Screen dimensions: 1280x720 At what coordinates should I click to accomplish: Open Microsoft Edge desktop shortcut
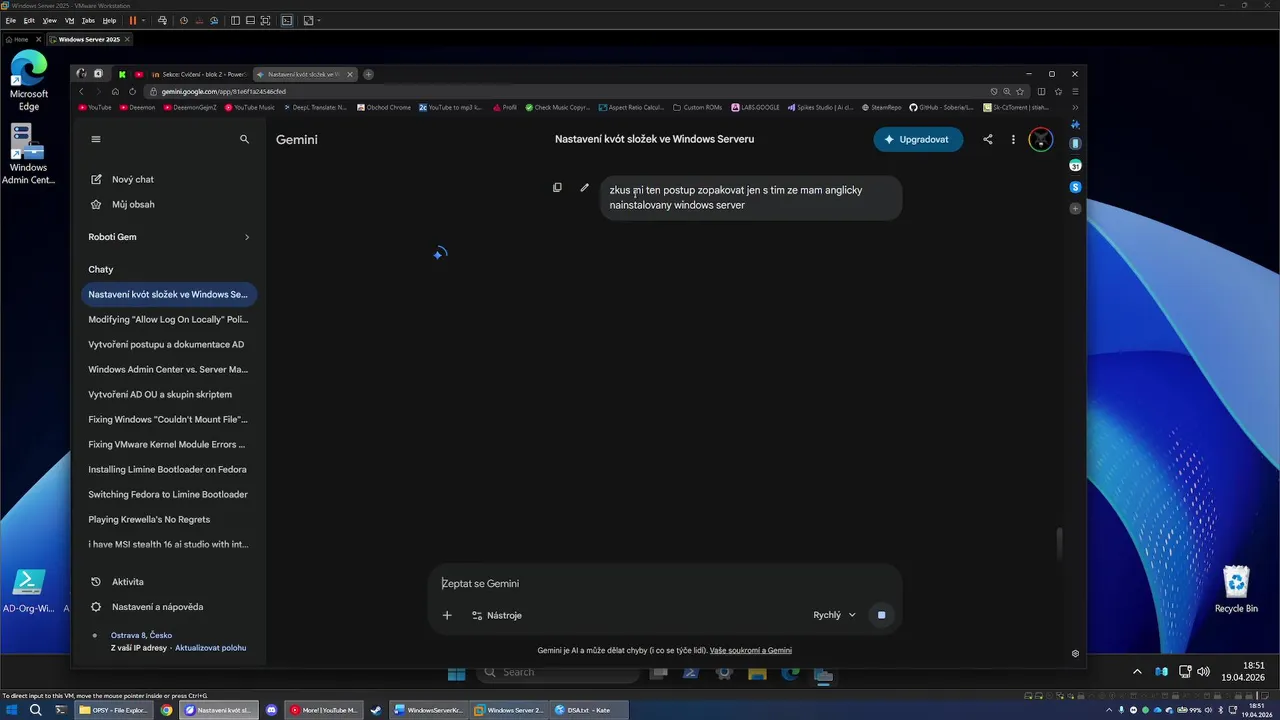pyautogui.click(x=29, y=80)
